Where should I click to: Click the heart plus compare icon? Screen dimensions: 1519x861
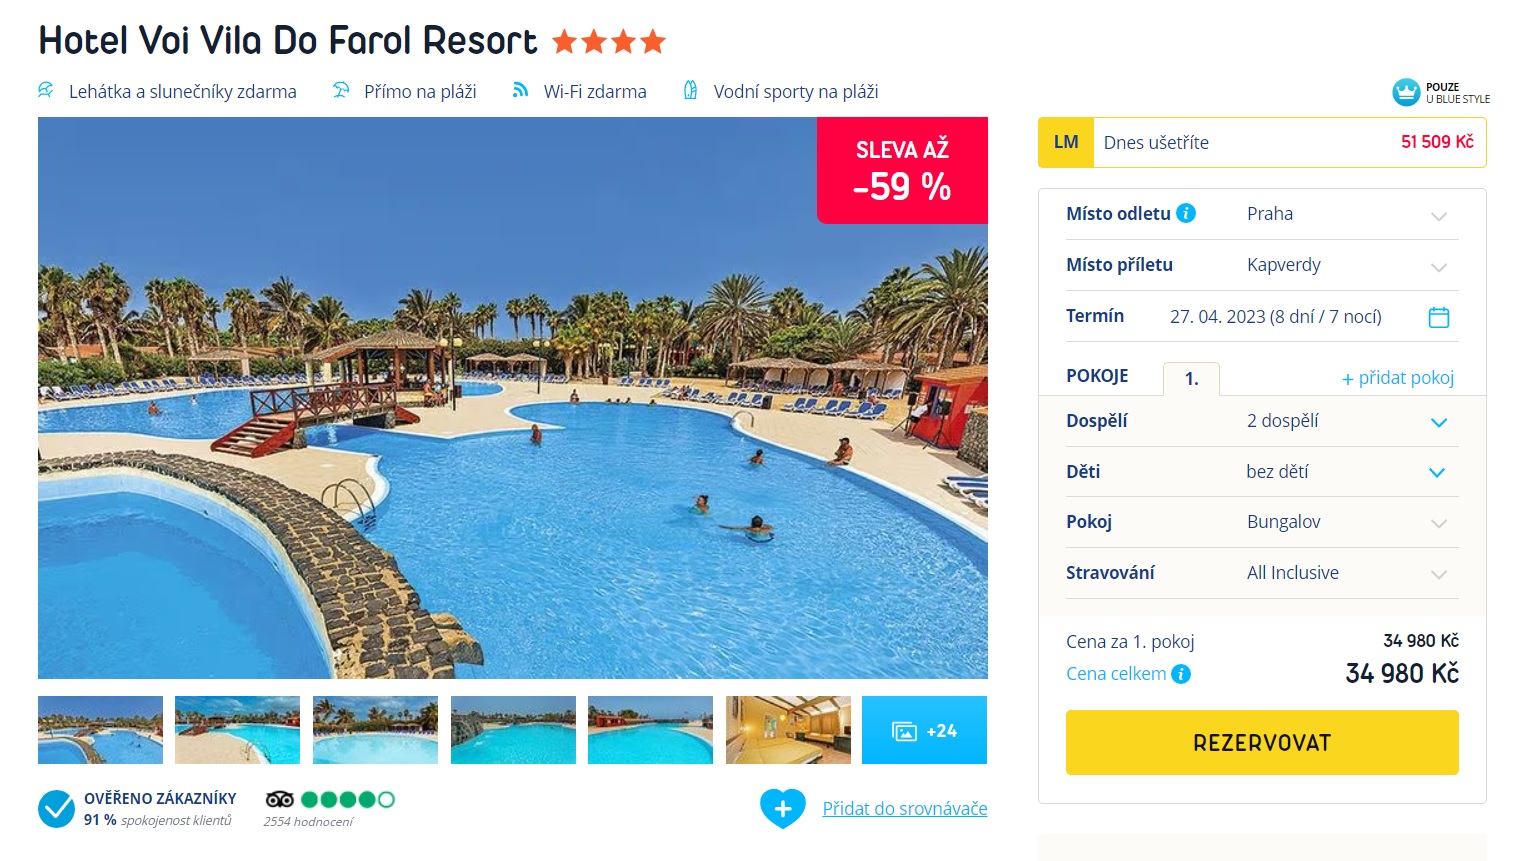[783, 808]
